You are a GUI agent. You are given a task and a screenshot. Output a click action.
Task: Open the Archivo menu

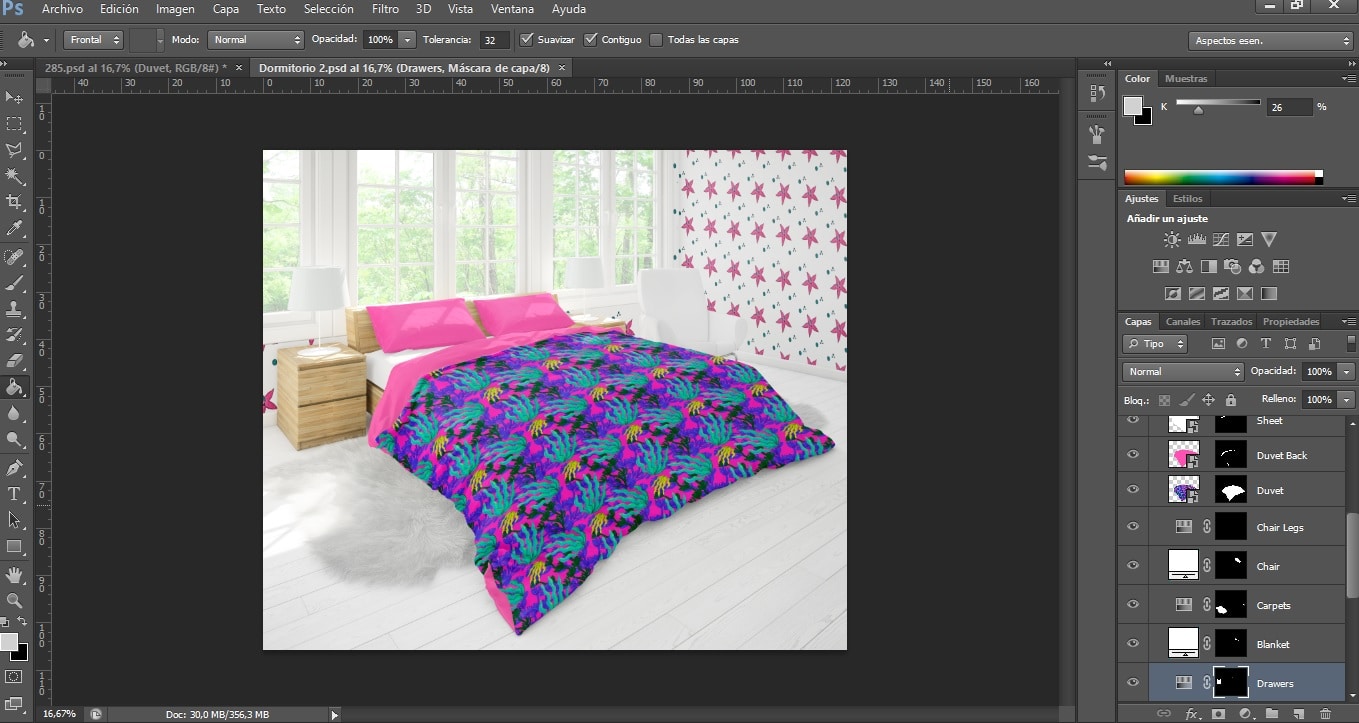(x=63, y=9)
